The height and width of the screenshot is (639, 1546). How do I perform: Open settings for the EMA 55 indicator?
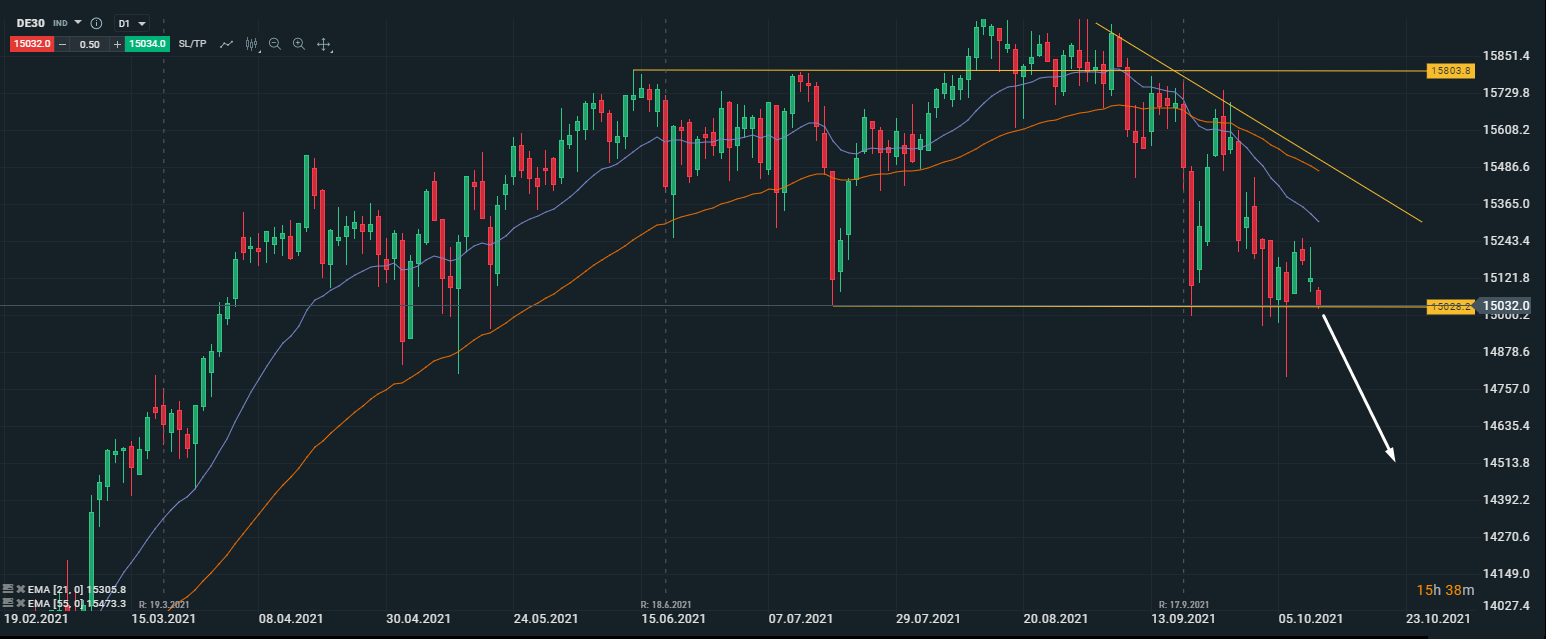pyautogui.click(x=8, y=603)
